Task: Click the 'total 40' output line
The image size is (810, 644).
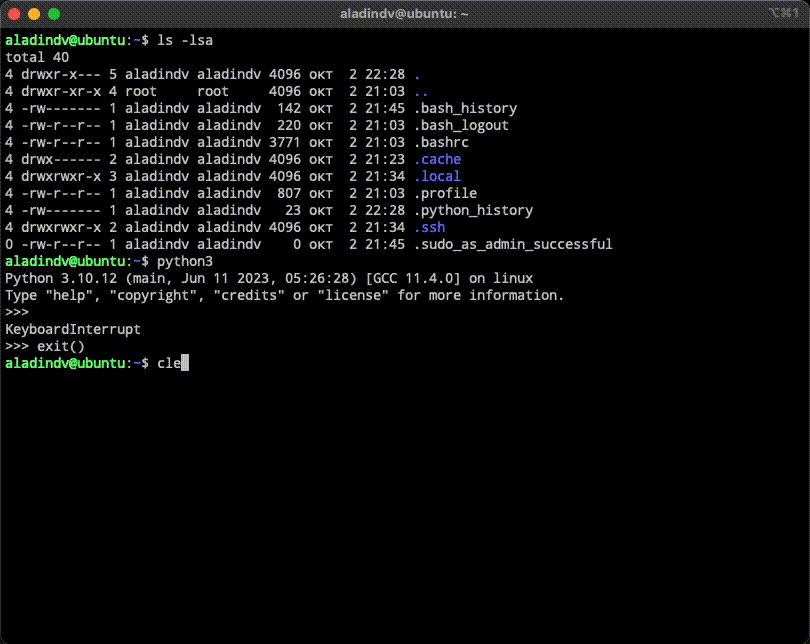Action: (37, 57)
